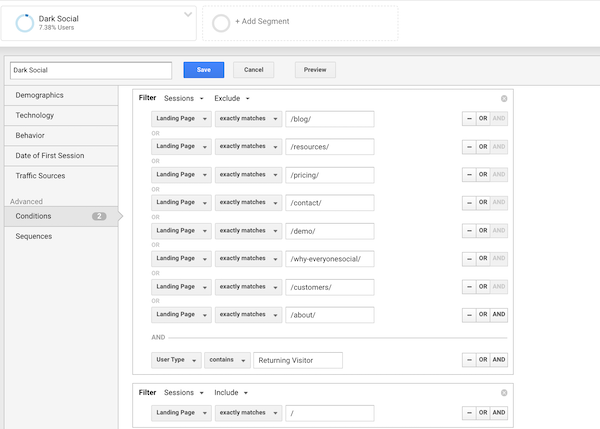600x429 pixels.
Task: Remove the /contact/ condition with minus button
Action: 469,202
